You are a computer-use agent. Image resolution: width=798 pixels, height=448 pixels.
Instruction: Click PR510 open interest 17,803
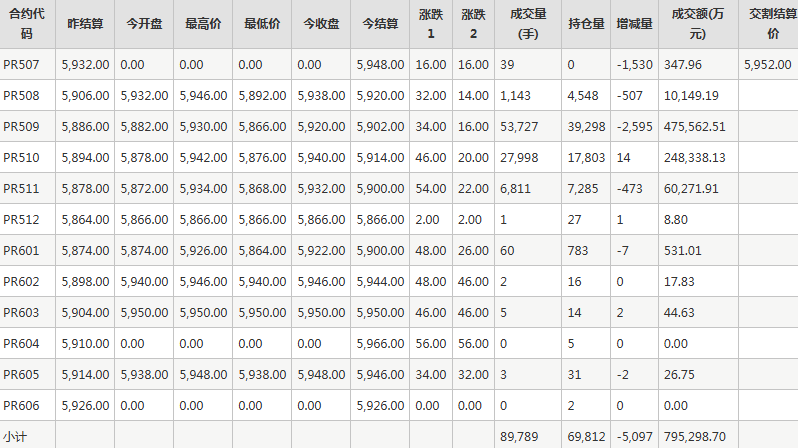[x=586, y=158]
